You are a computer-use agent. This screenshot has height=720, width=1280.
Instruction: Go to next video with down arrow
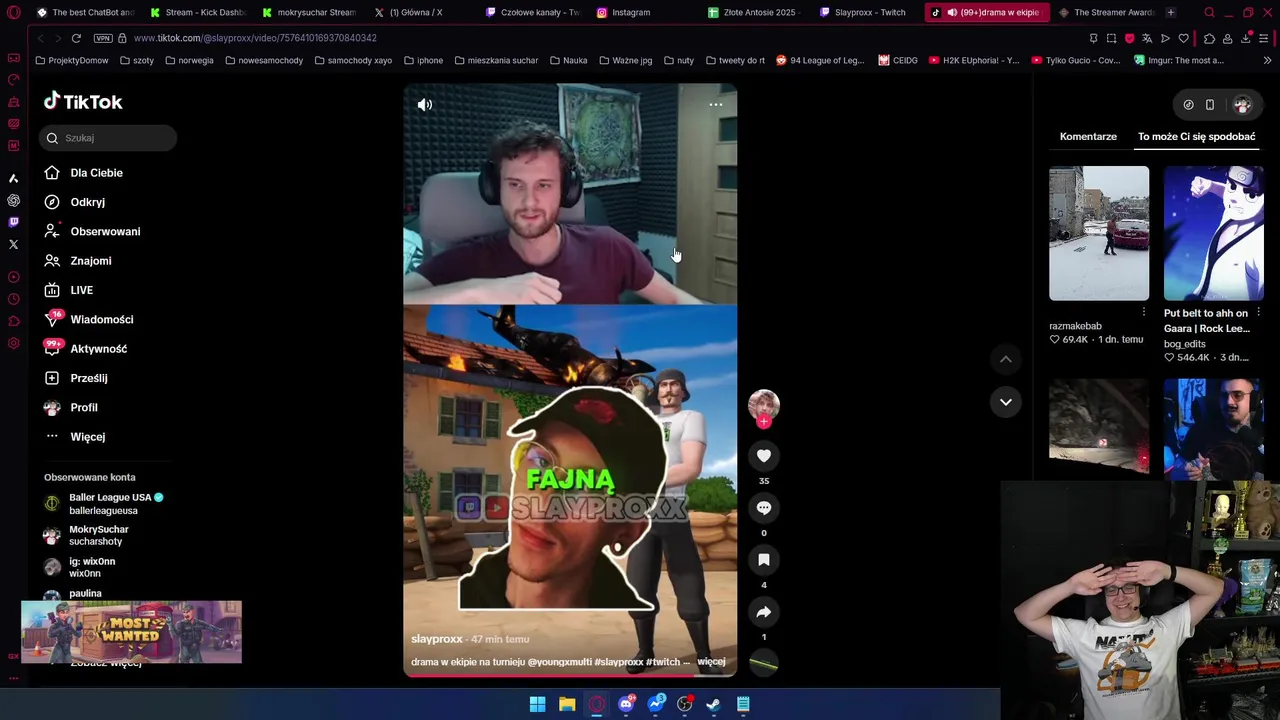pos(1006,402)
